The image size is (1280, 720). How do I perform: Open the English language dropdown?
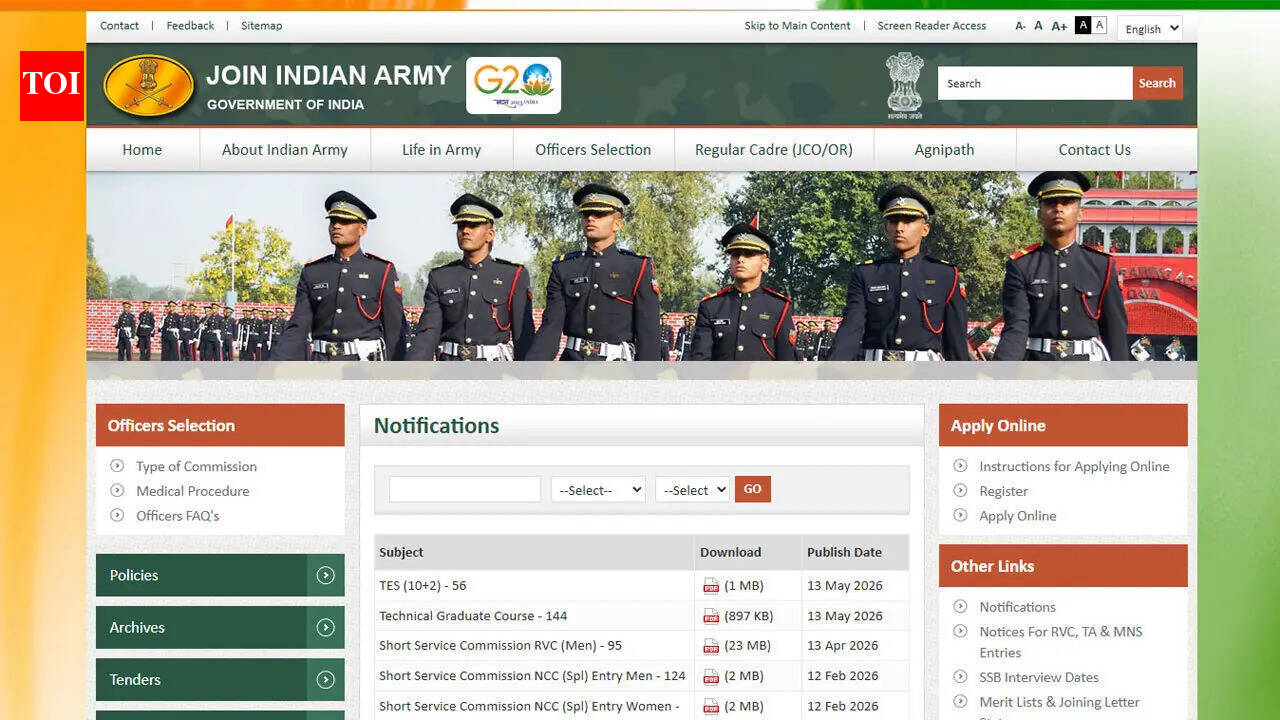coord(1150,29)
